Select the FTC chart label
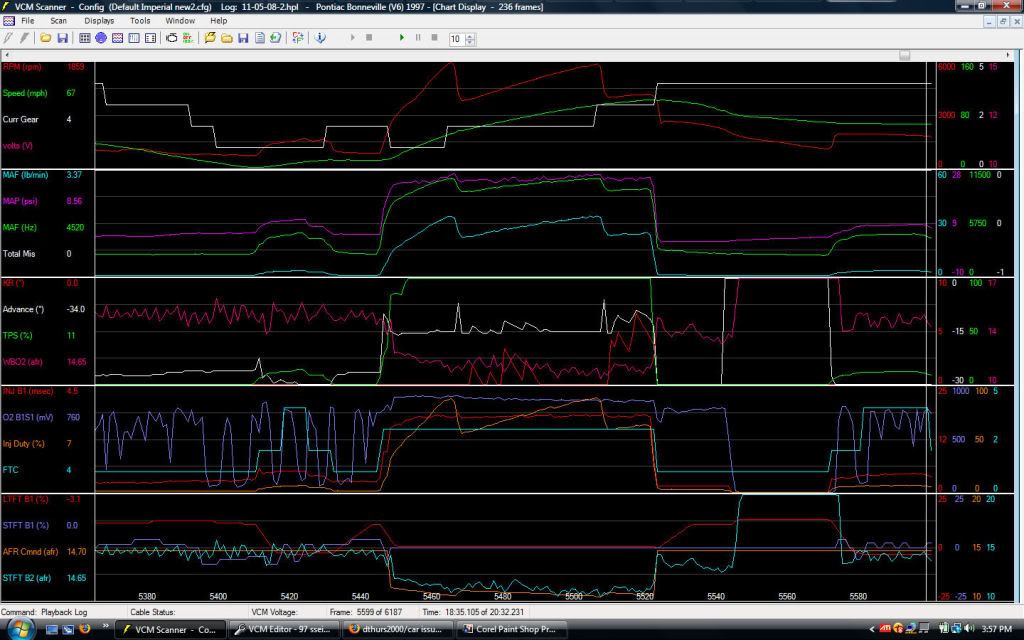The width and height of the screenshot is (1024, 640). coord(10,470)
